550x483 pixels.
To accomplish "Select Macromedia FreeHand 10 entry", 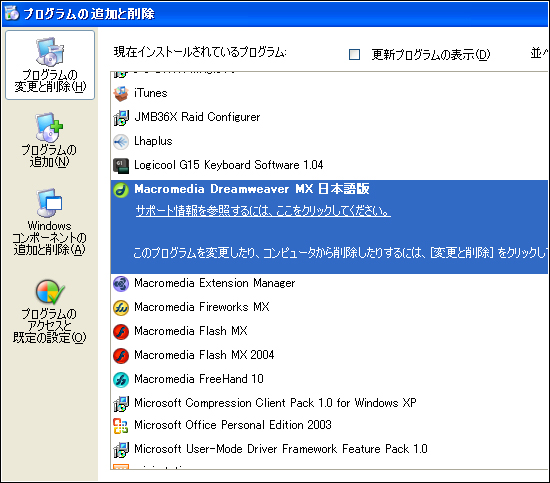I will 199,379.
